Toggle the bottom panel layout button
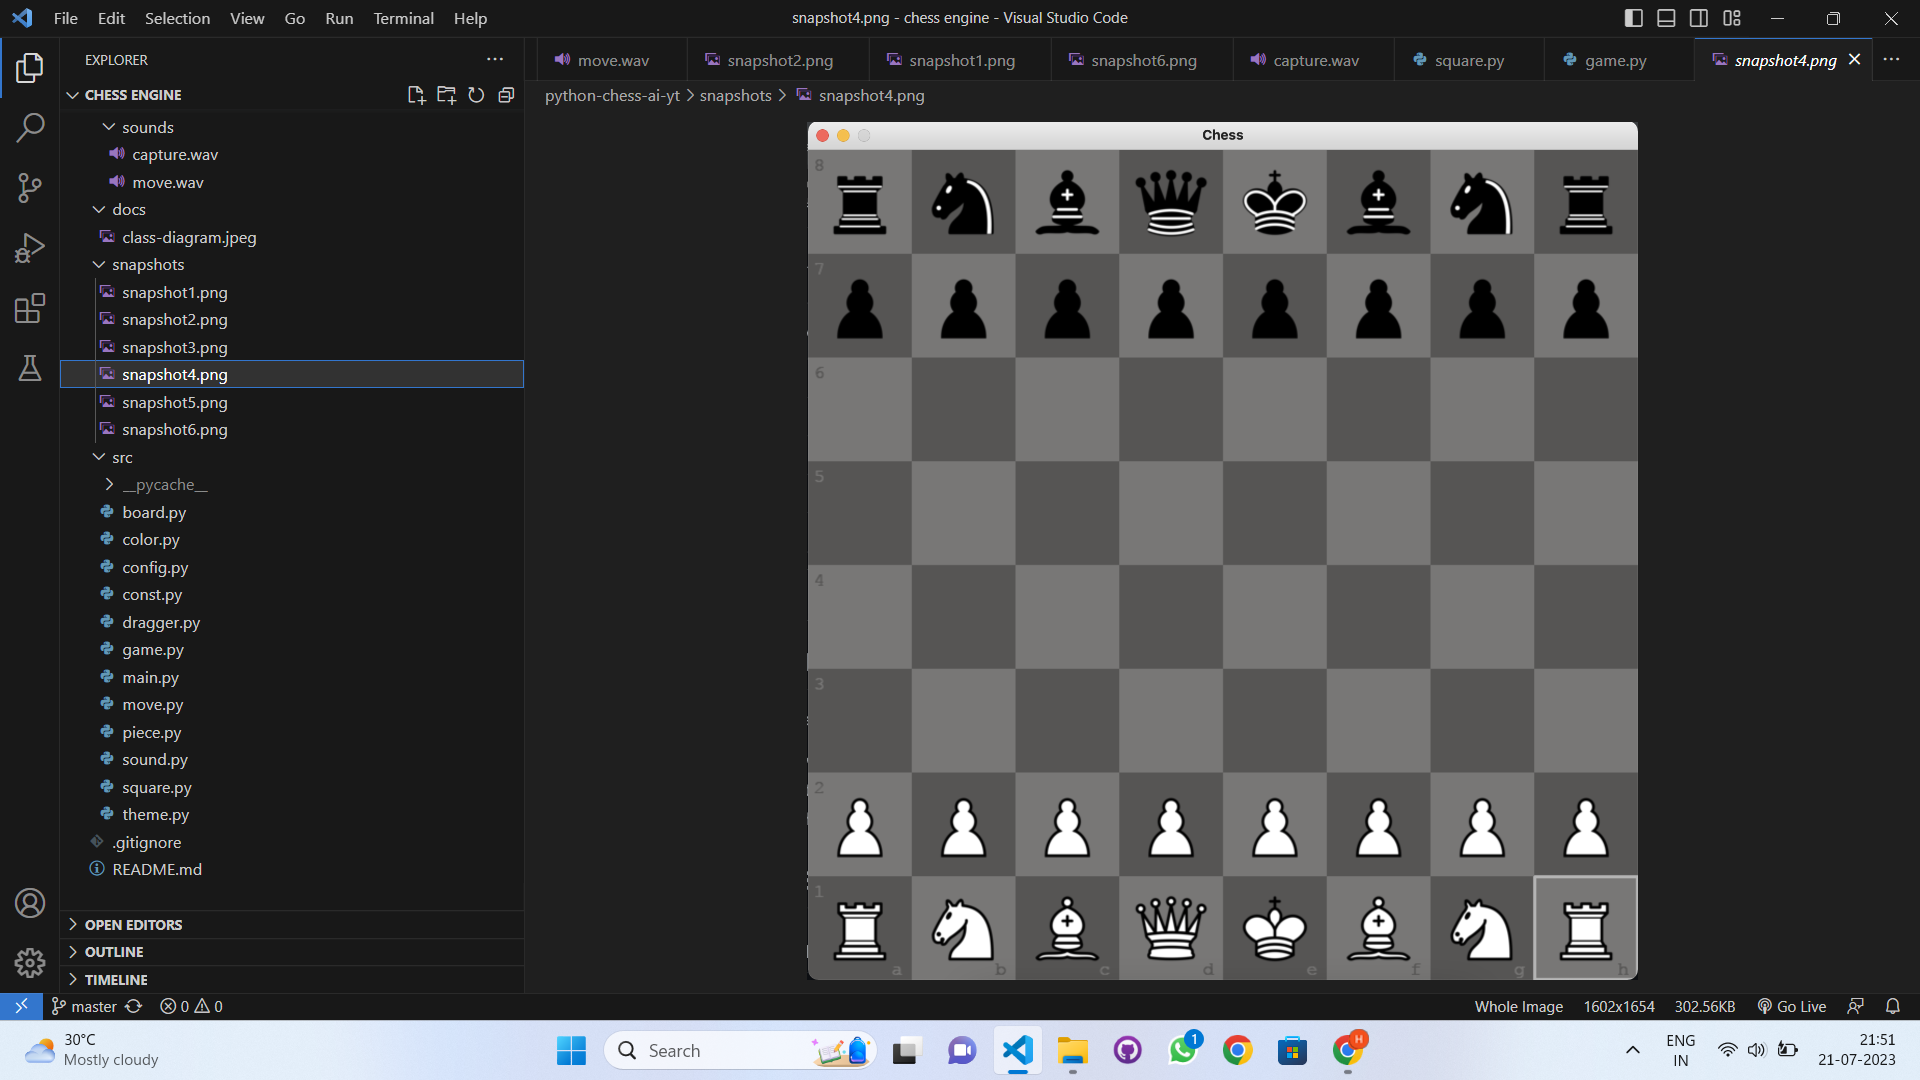 1666,18
